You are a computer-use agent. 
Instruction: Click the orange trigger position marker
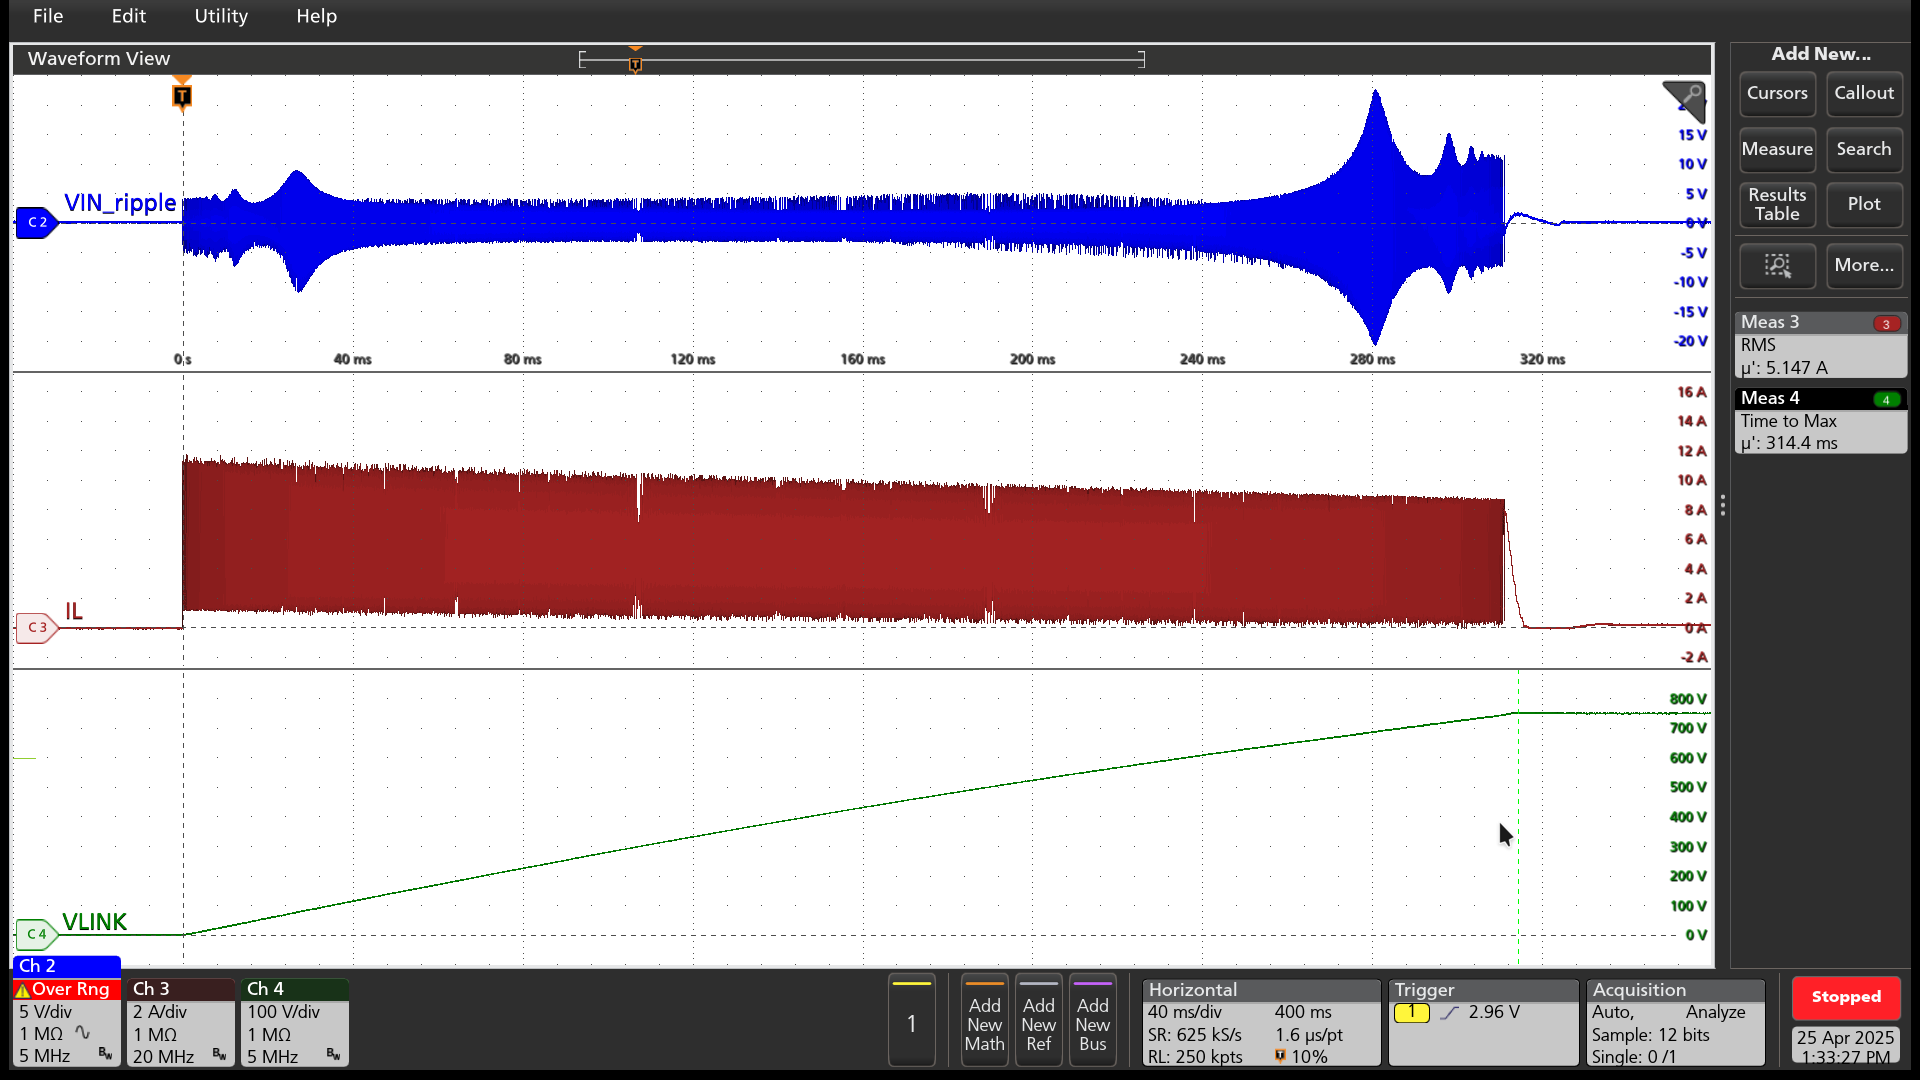[x=182, y=96]
